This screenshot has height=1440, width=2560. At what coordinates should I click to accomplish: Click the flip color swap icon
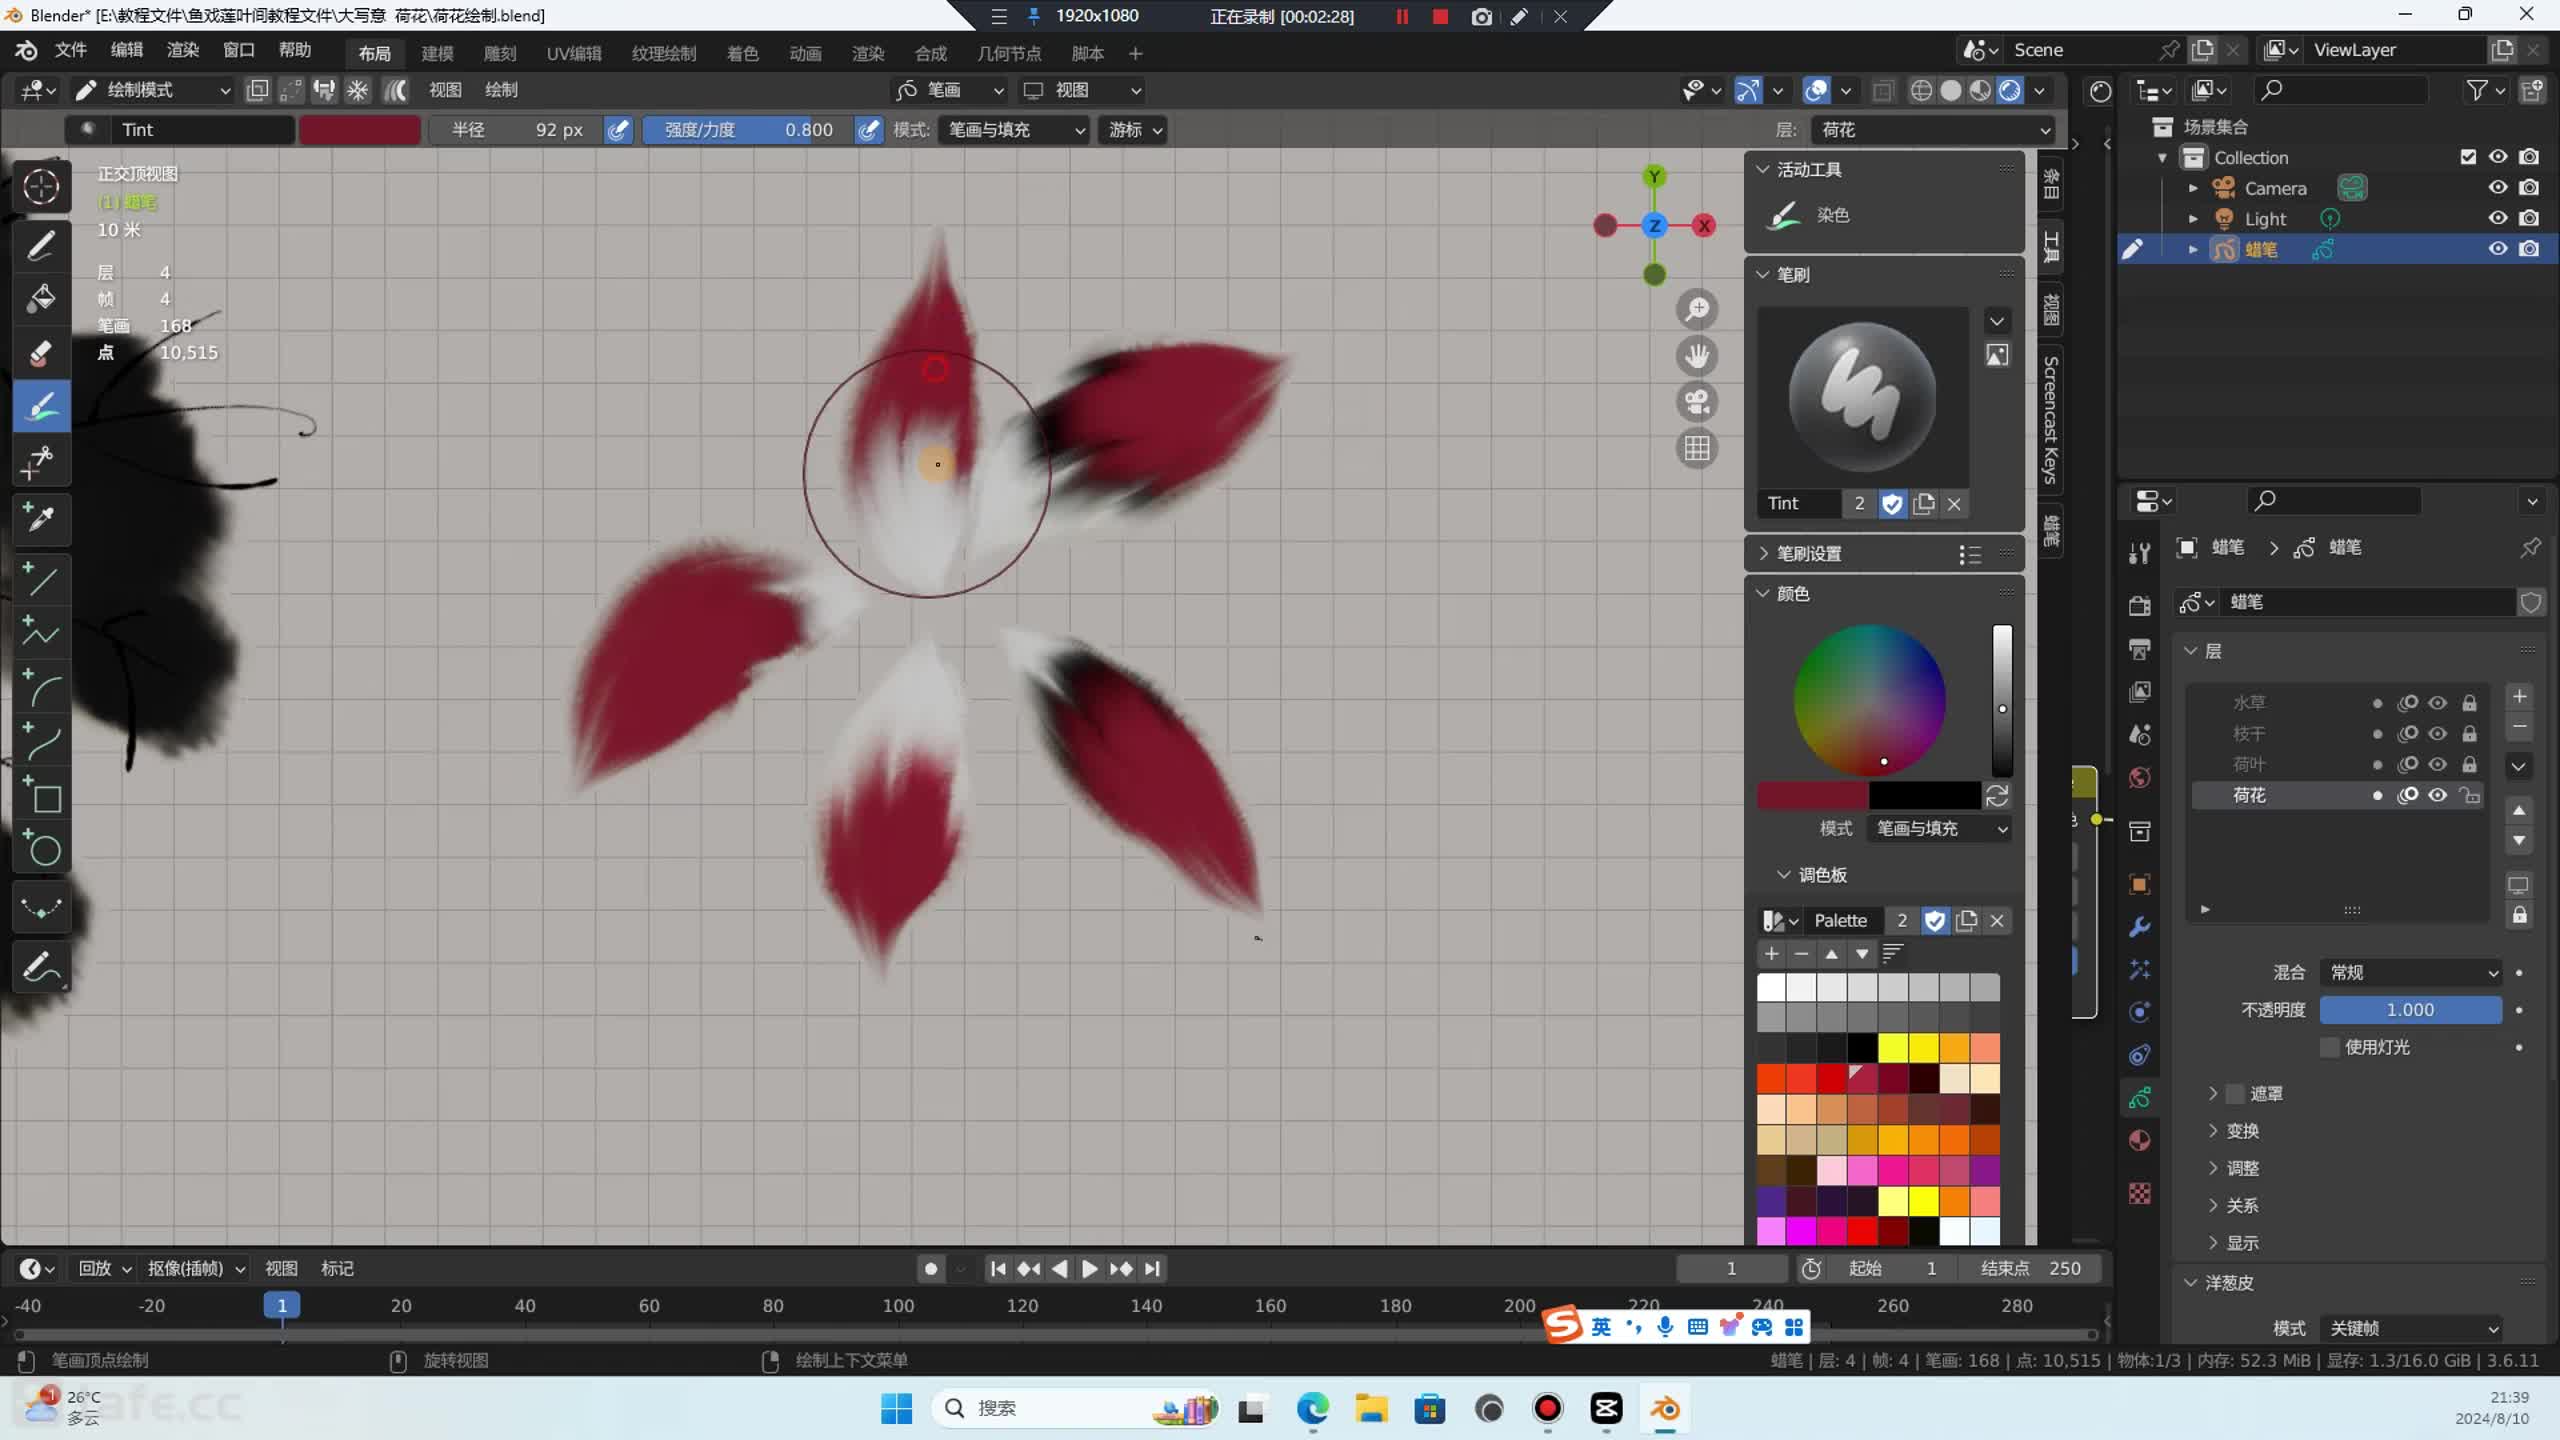[x=1997, y=796]
